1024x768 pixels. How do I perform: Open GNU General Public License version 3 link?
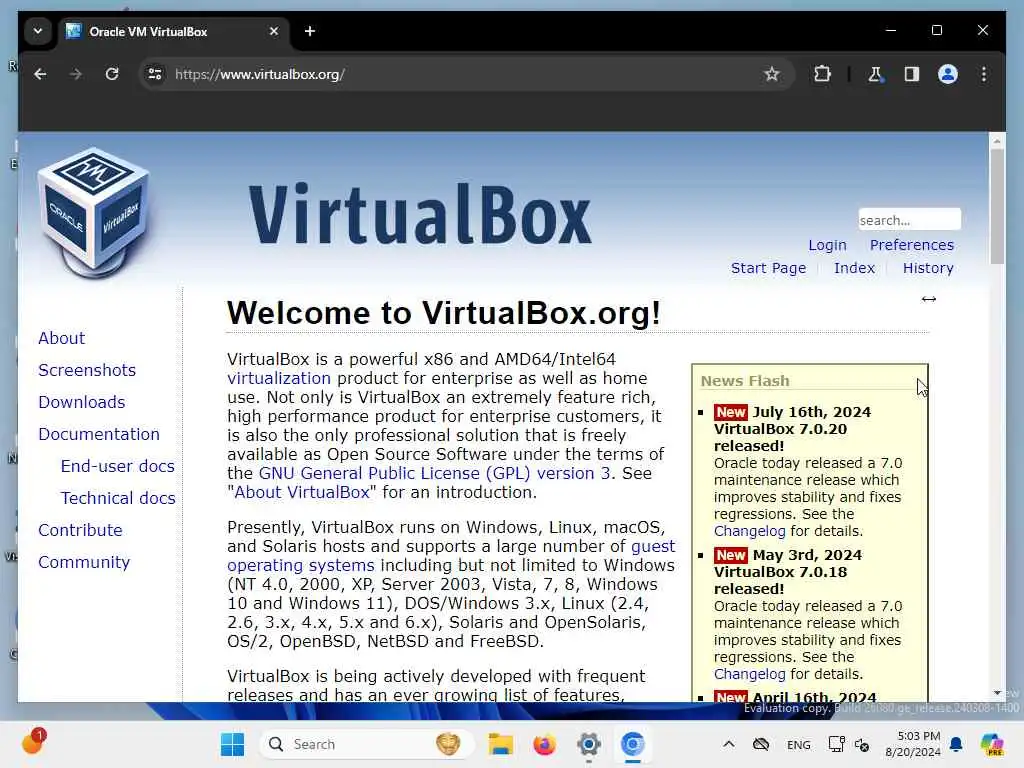click(x=434, y=473)
